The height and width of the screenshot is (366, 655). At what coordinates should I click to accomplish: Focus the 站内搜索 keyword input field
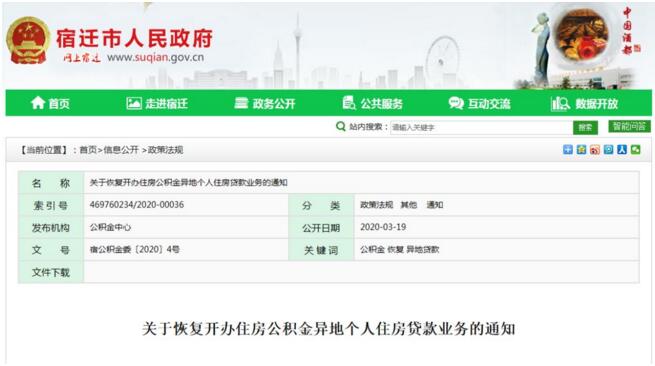[481, 127]
